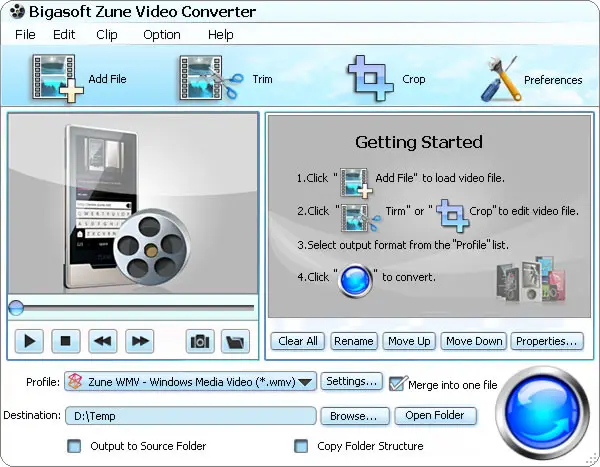Click Browse... to choose destination
600x467 pixels.
click(x=355, y=416)
